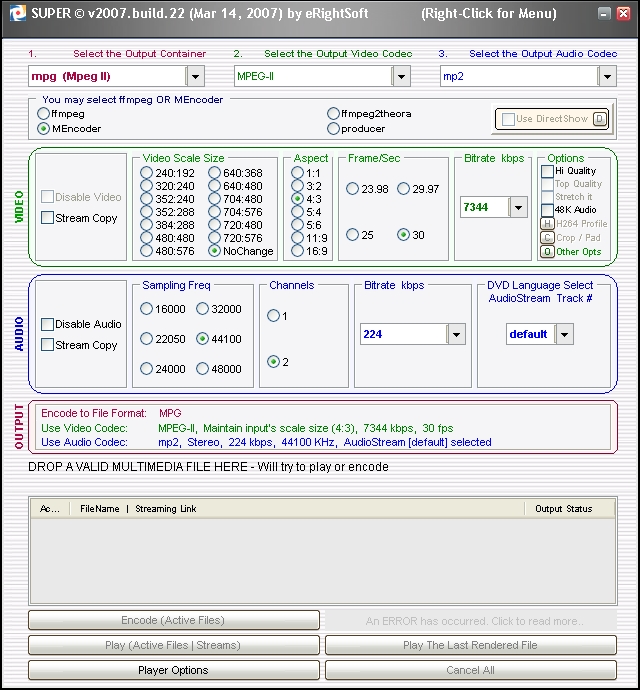Choose 23.98 frames per second
This screenshot has height=690, width=640.
[352, 189]
